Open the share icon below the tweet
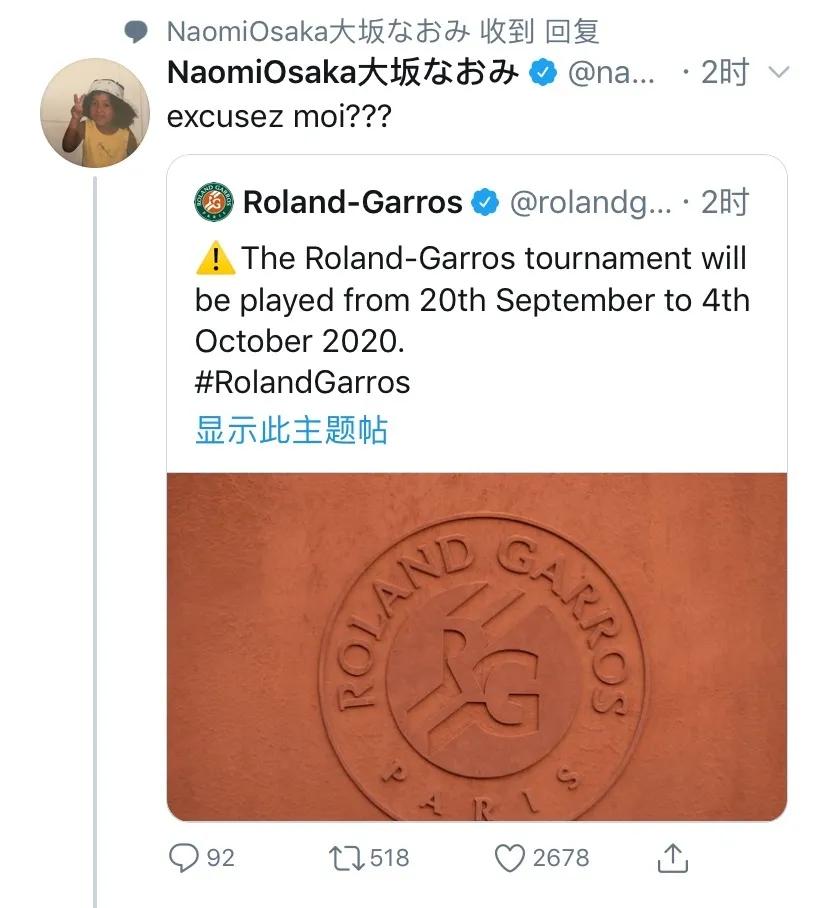Image resolution: width=828 pixels, height=908 pixels. (672, 857)
